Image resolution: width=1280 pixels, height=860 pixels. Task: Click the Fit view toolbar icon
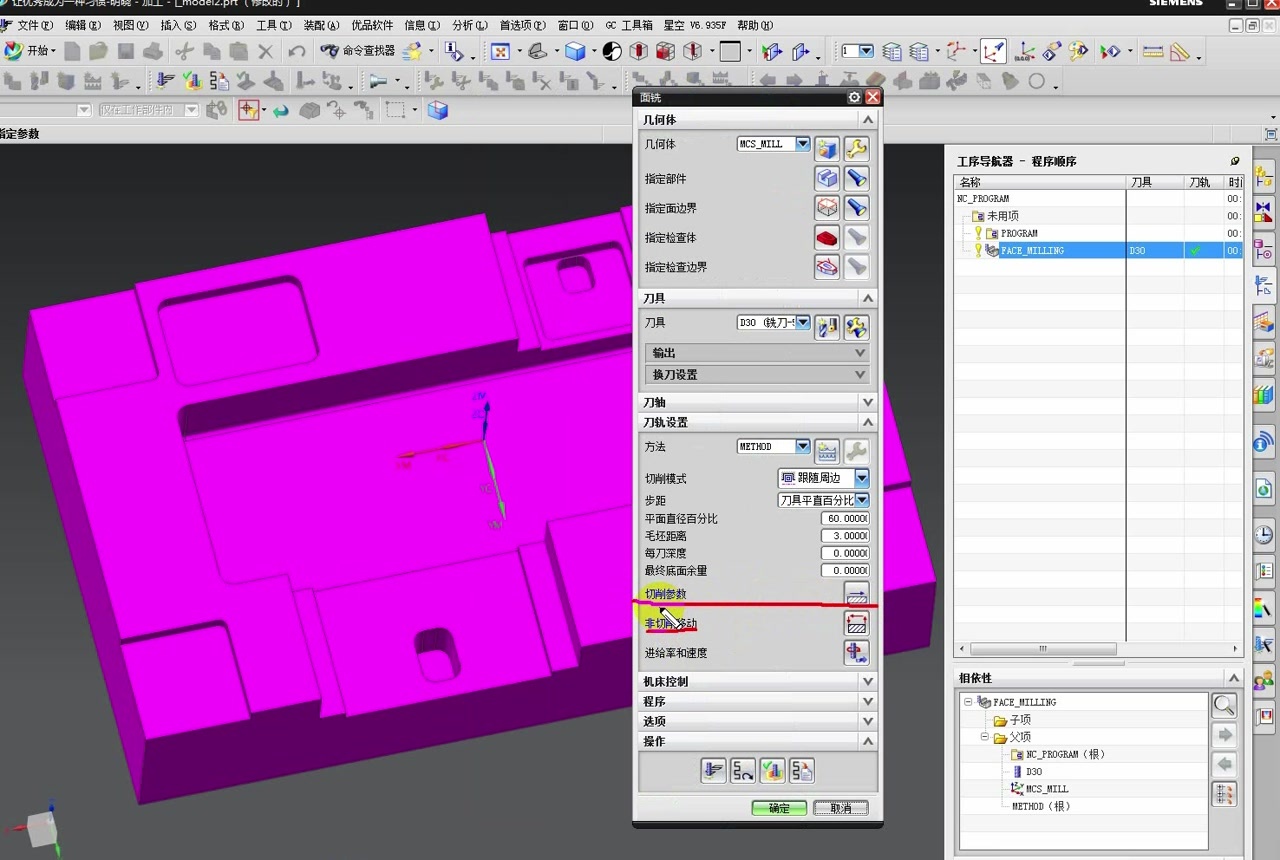tap(501, 51)
